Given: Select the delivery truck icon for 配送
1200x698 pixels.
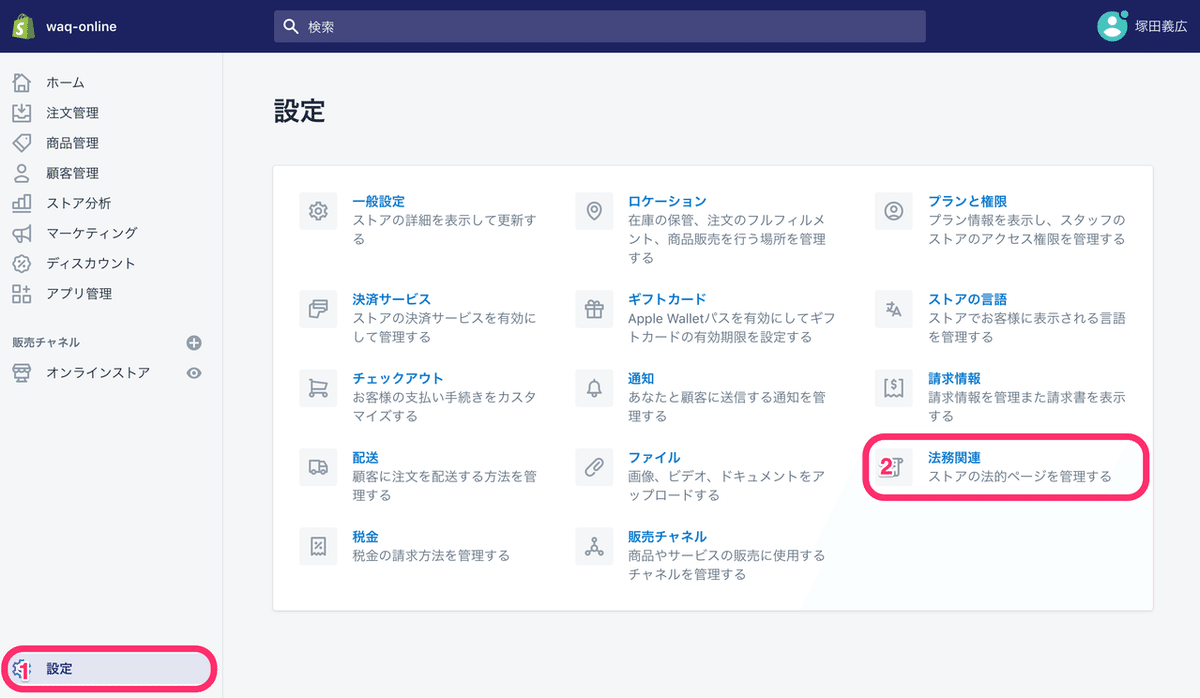Looking at the screenshot, I should pyautogui.click(x=318, y=467).
